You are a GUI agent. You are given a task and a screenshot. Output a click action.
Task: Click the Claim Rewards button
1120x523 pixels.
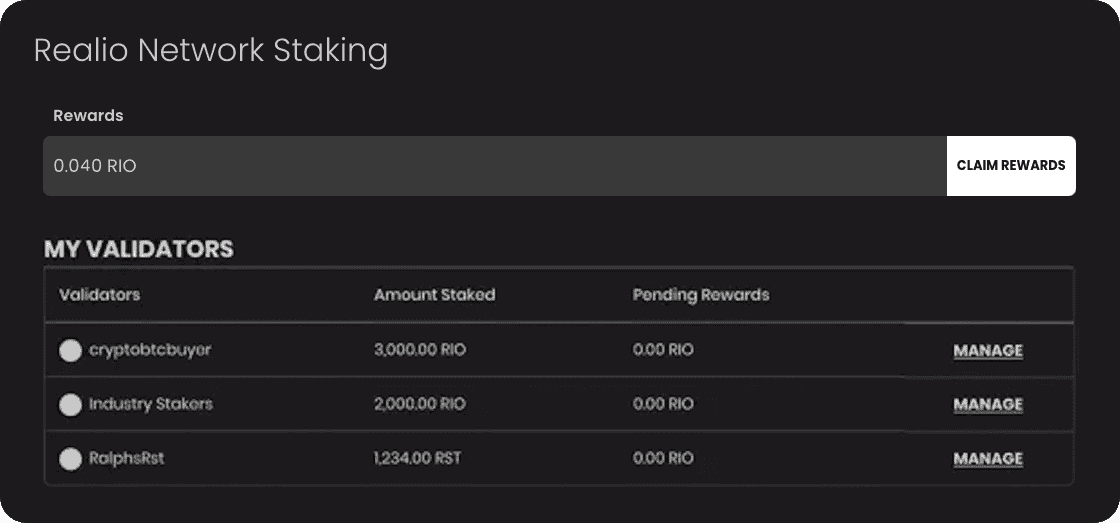1011,166
